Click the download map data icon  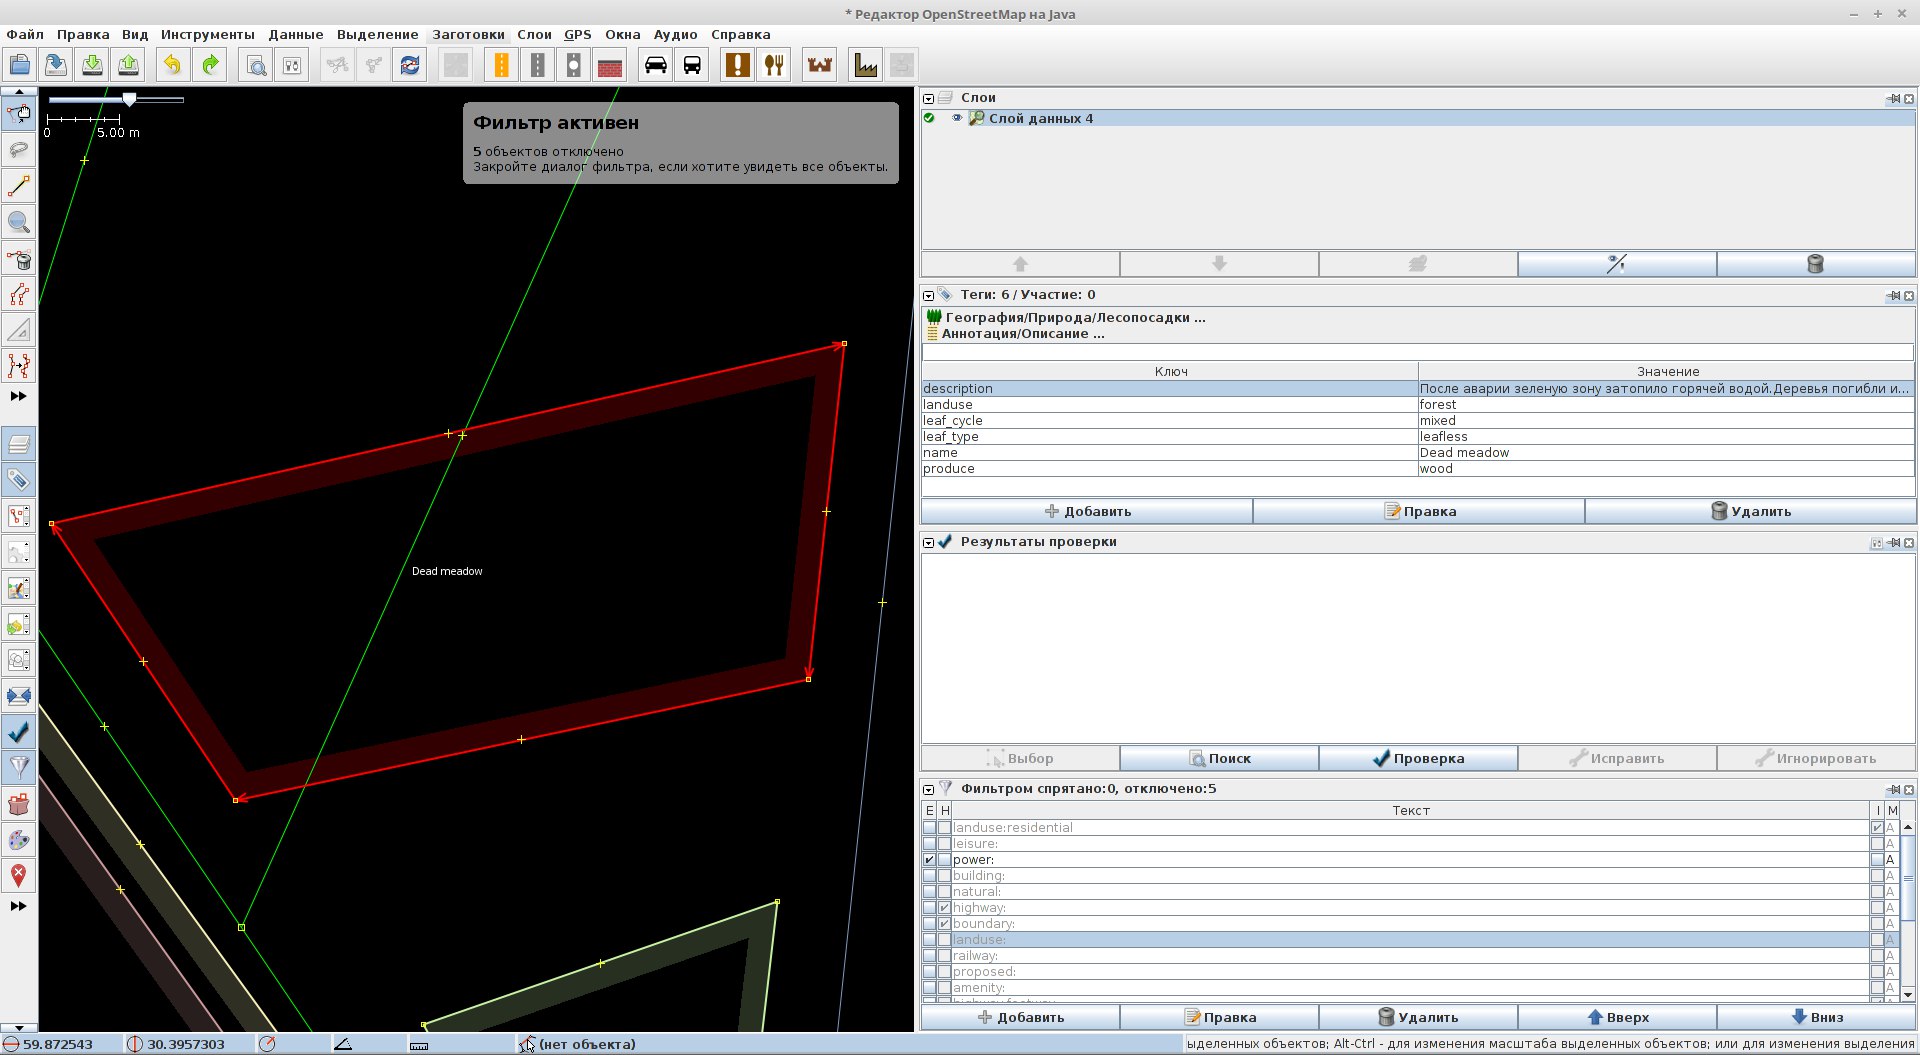(92, 65)
